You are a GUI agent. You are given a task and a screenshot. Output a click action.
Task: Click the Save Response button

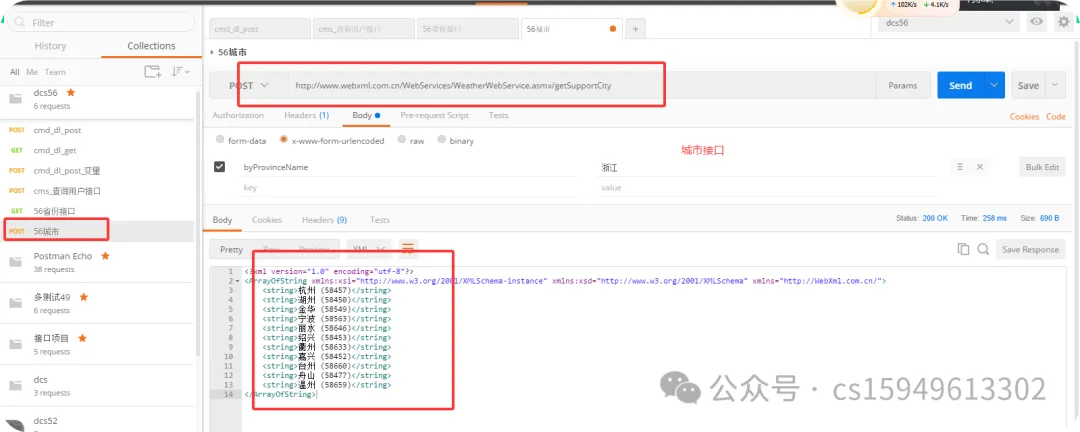click(1030, 249)
